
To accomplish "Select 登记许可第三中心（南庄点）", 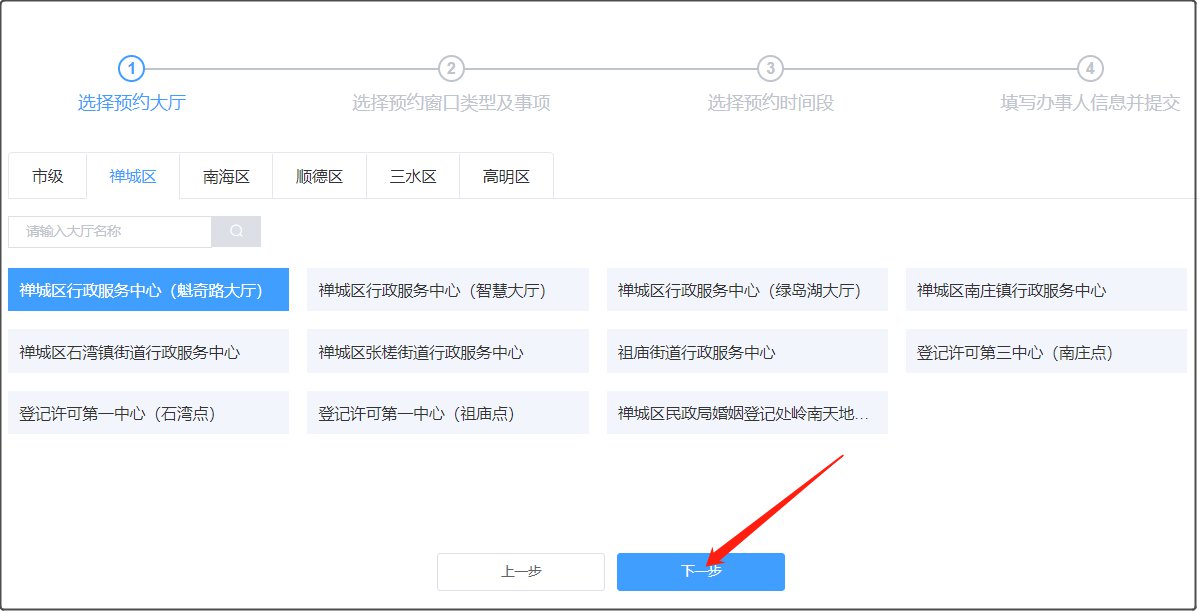I will pyautogui.click(x=1046, y=352).
